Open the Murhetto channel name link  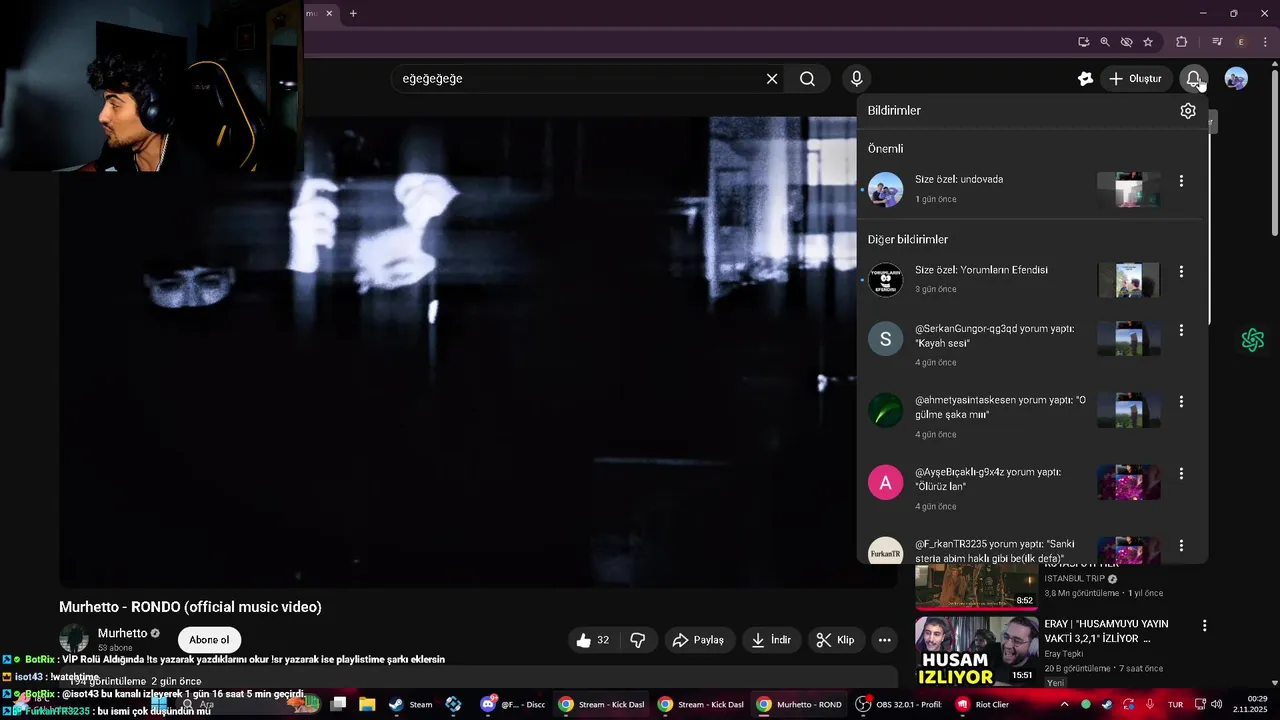pos(122,633)
